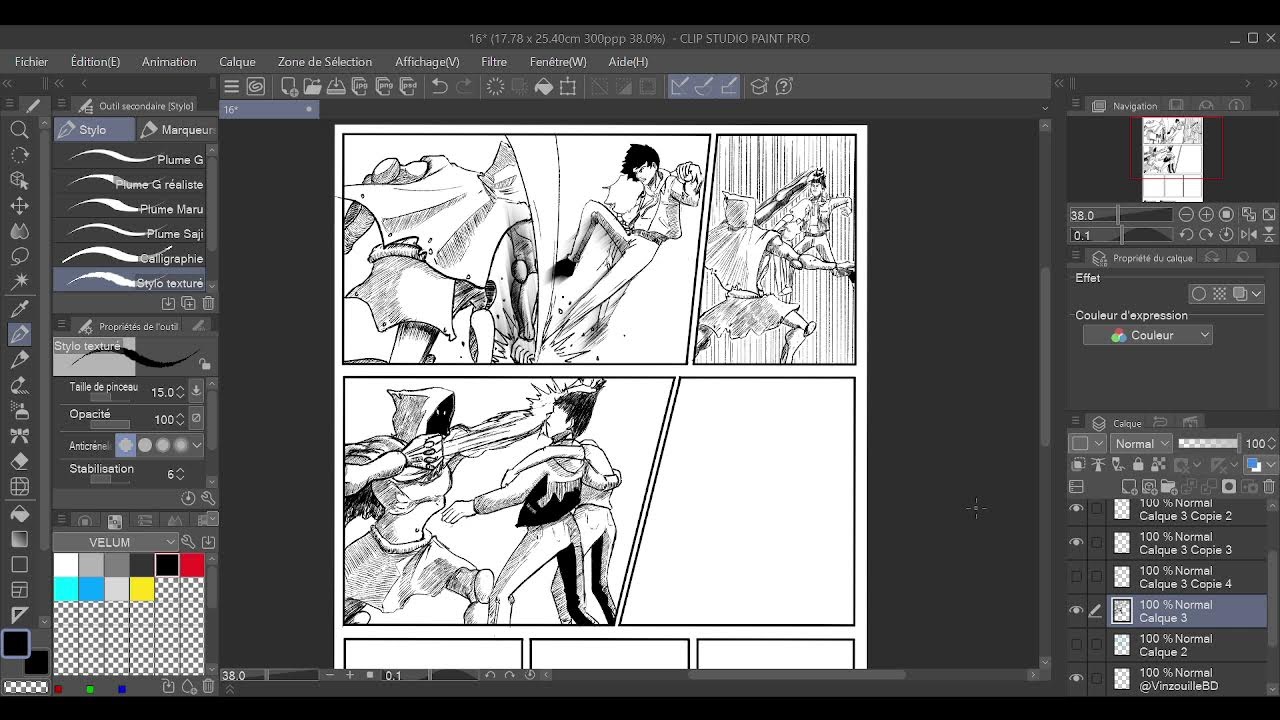Show hidden layer Calque 3 Copie 4
This screenshot has height=720, width=1280.
tap(1076, 577)
